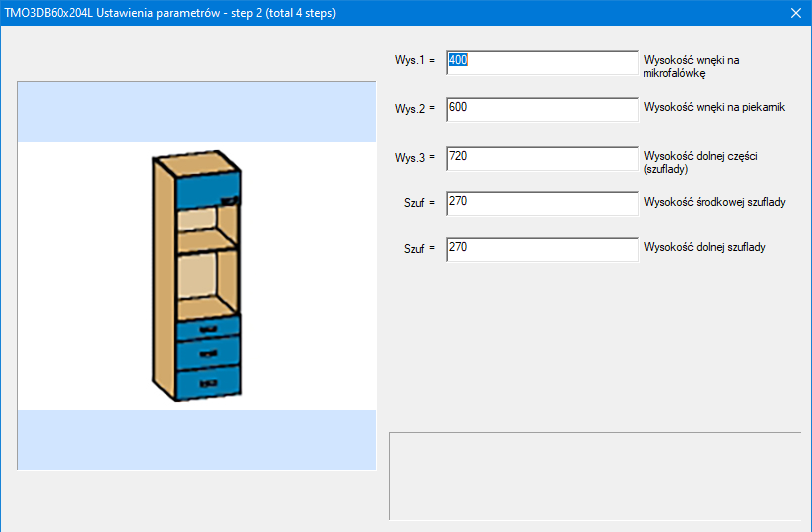Click the "Wys.2 =" label
Viewport: 812px width, 532px height.
point(415,108)
